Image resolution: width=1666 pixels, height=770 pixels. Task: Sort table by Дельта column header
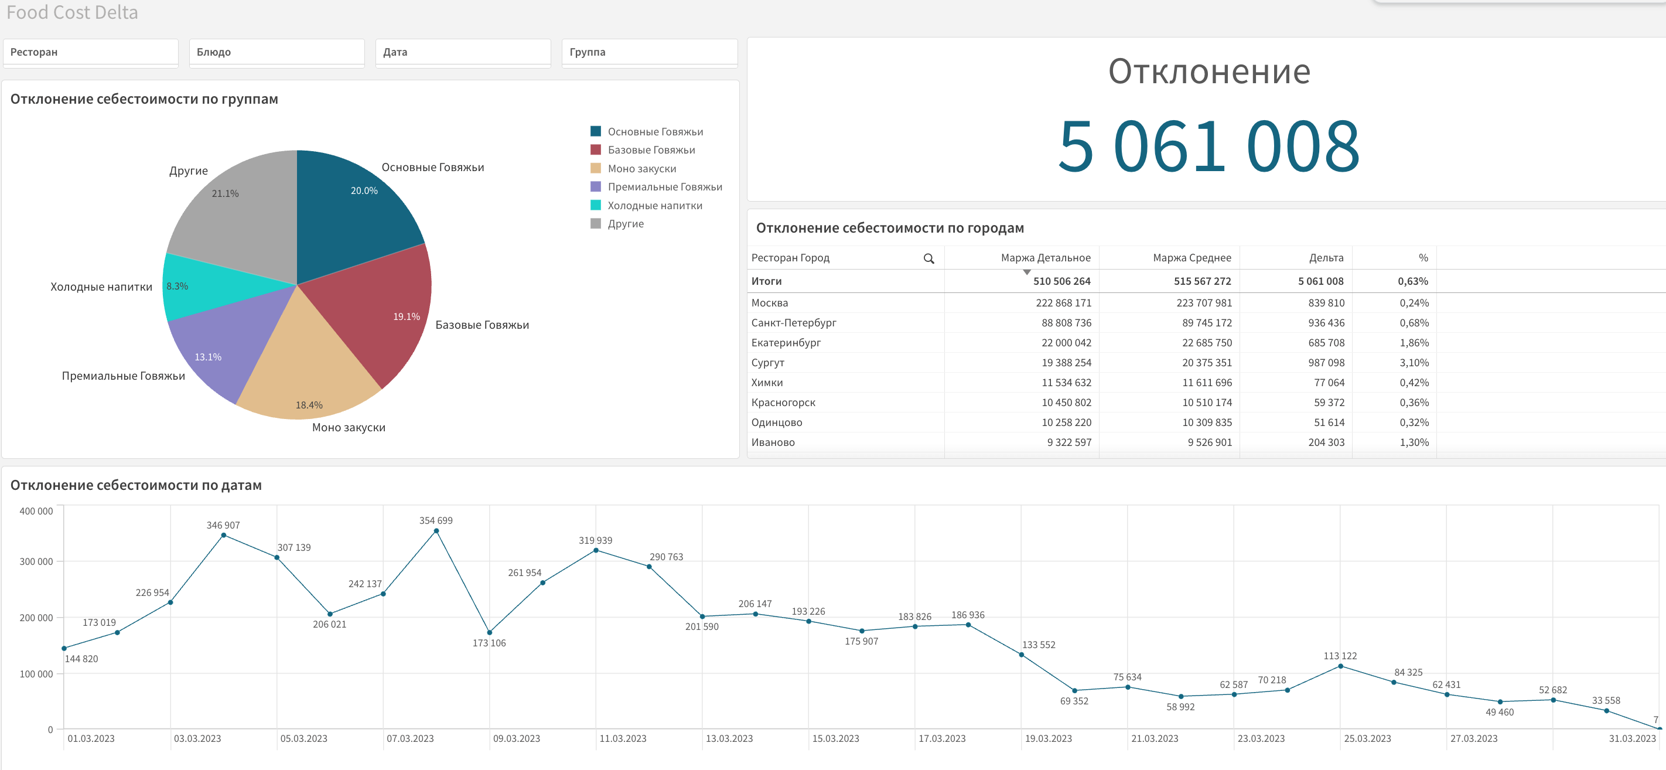point(1326,258)
